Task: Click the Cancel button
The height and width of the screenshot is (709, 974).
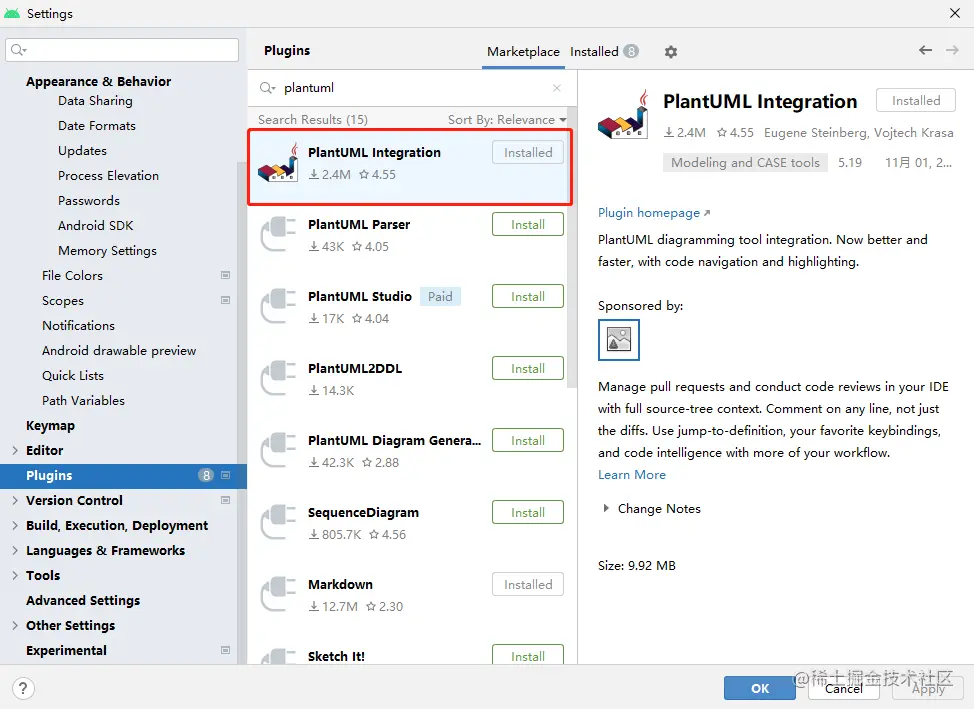Action: (x=844, y=688)
